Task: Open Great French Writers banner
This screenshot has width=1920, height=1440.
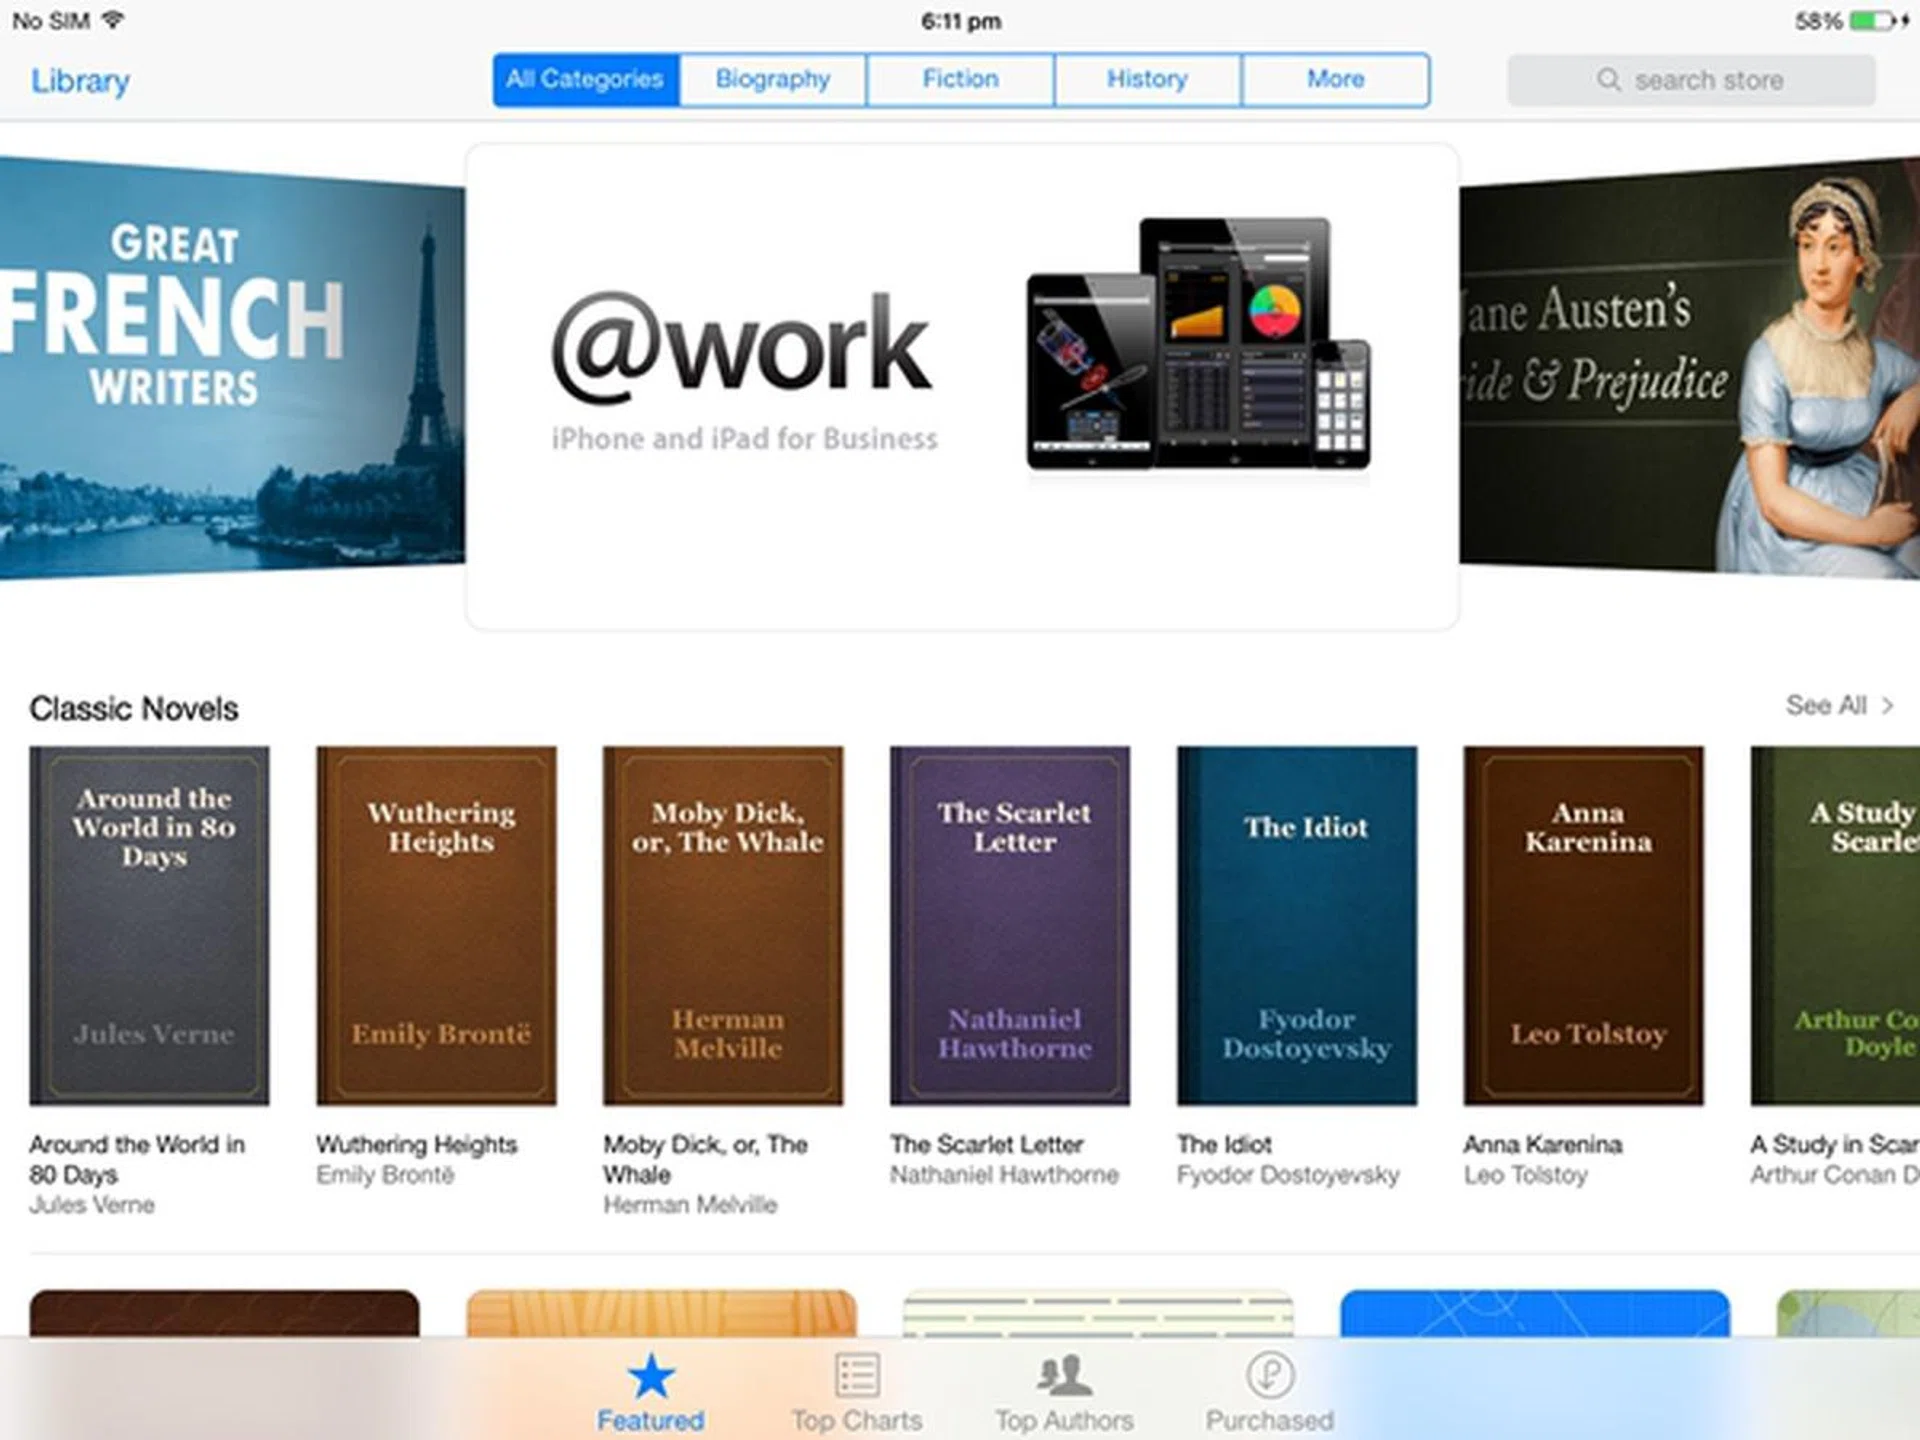Action: [230, 366]
